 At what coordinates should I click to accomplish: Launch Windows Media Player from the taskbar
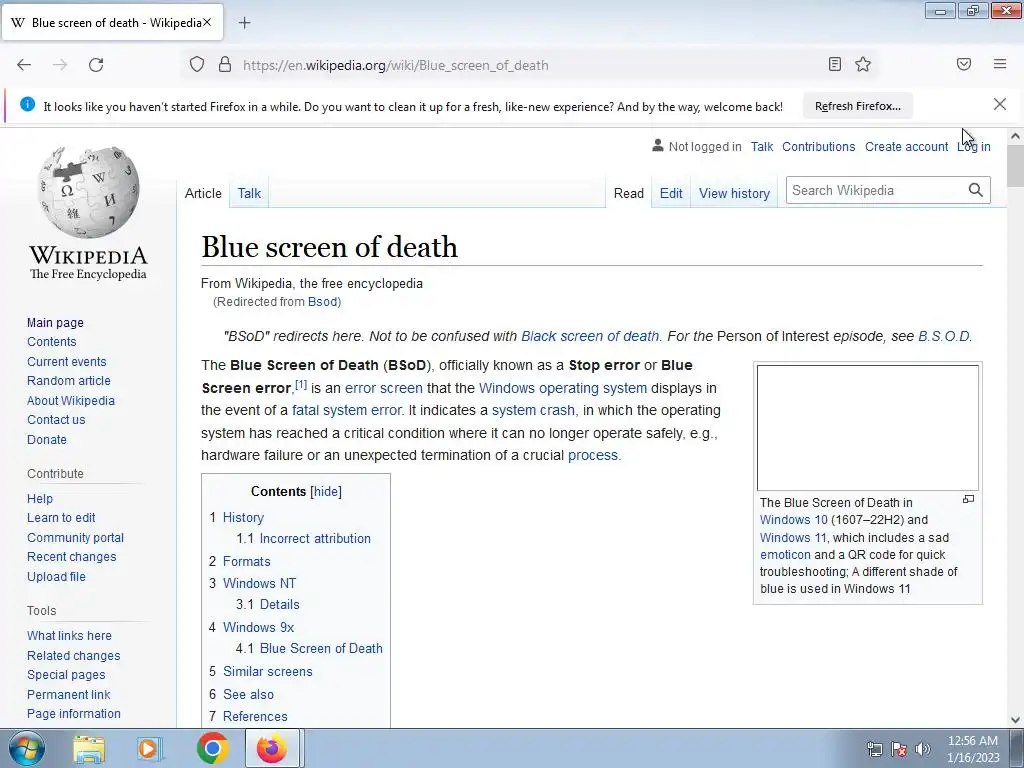[149, 748]
